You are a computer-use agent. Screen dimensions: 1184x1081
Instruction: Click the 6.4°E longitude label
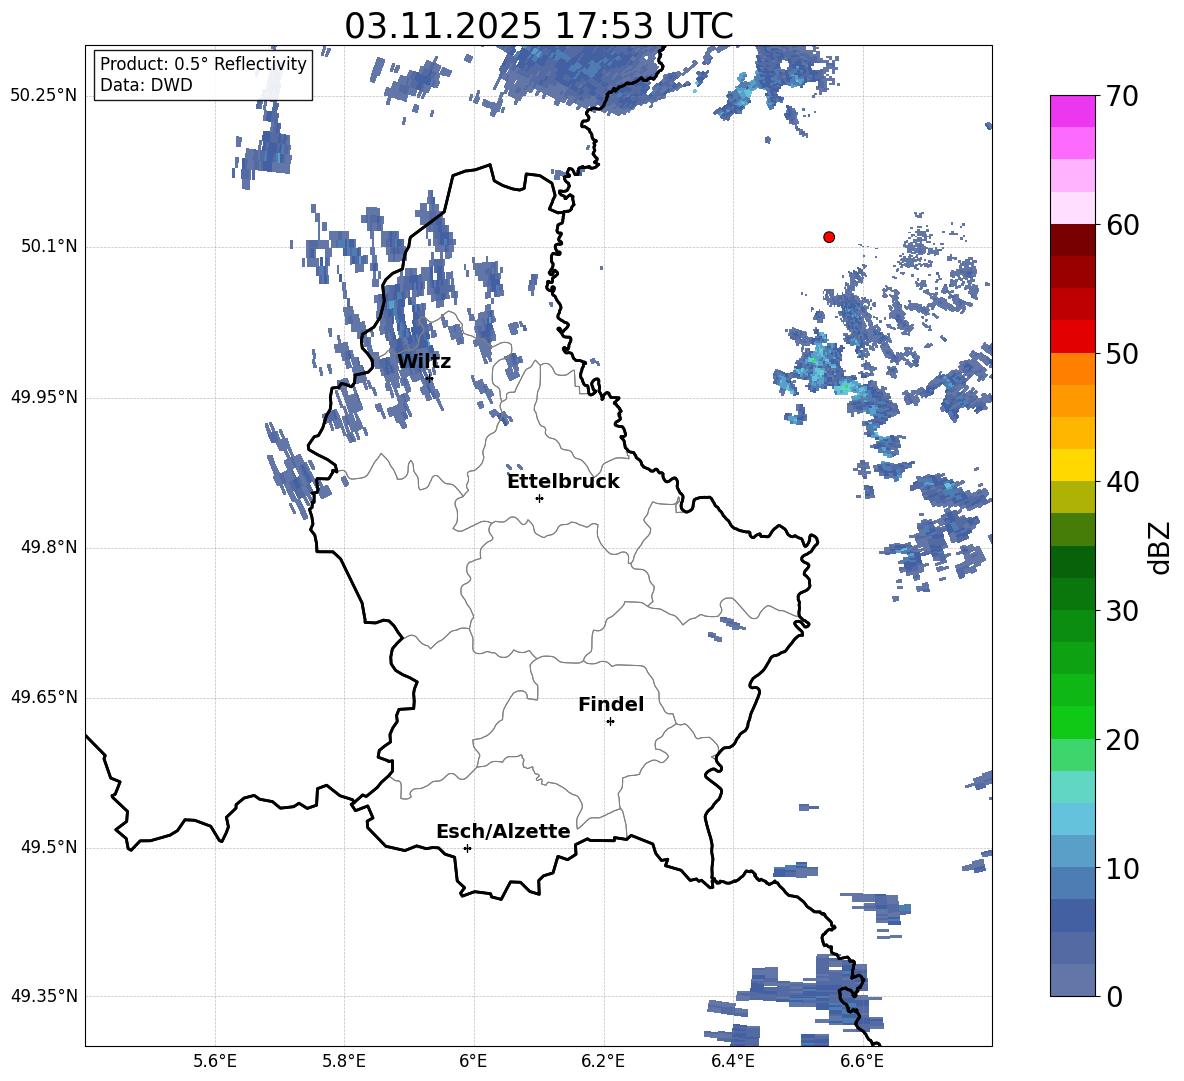(733, 1061)
